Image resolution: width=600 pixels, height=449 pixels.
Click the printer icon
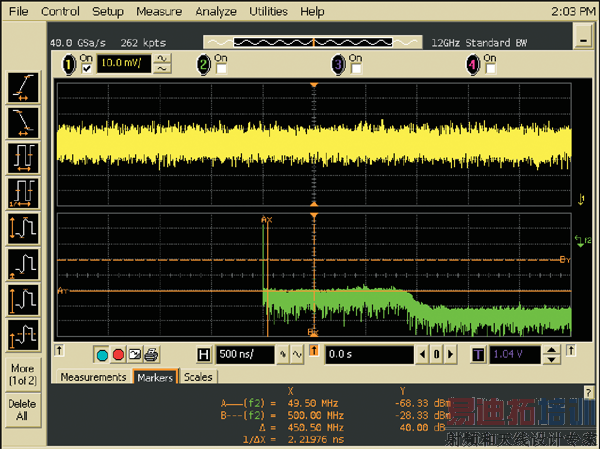pyautogui.click(x=151, y=355)
